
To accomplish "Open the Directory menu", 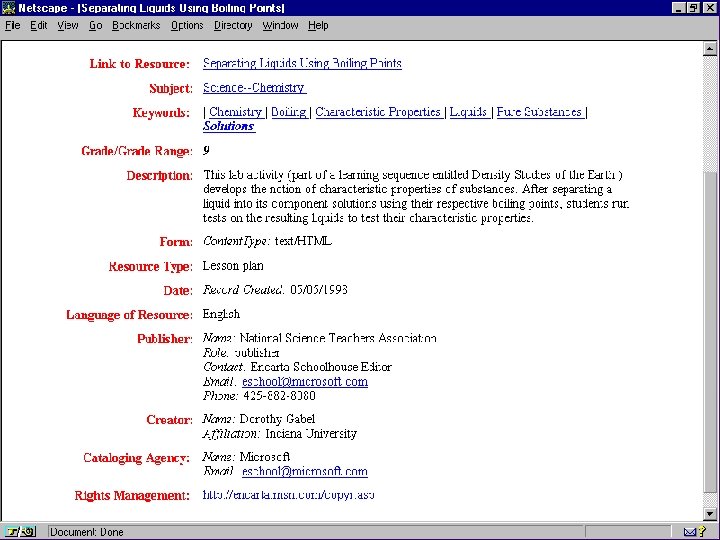I will click(x=233, y=25).
